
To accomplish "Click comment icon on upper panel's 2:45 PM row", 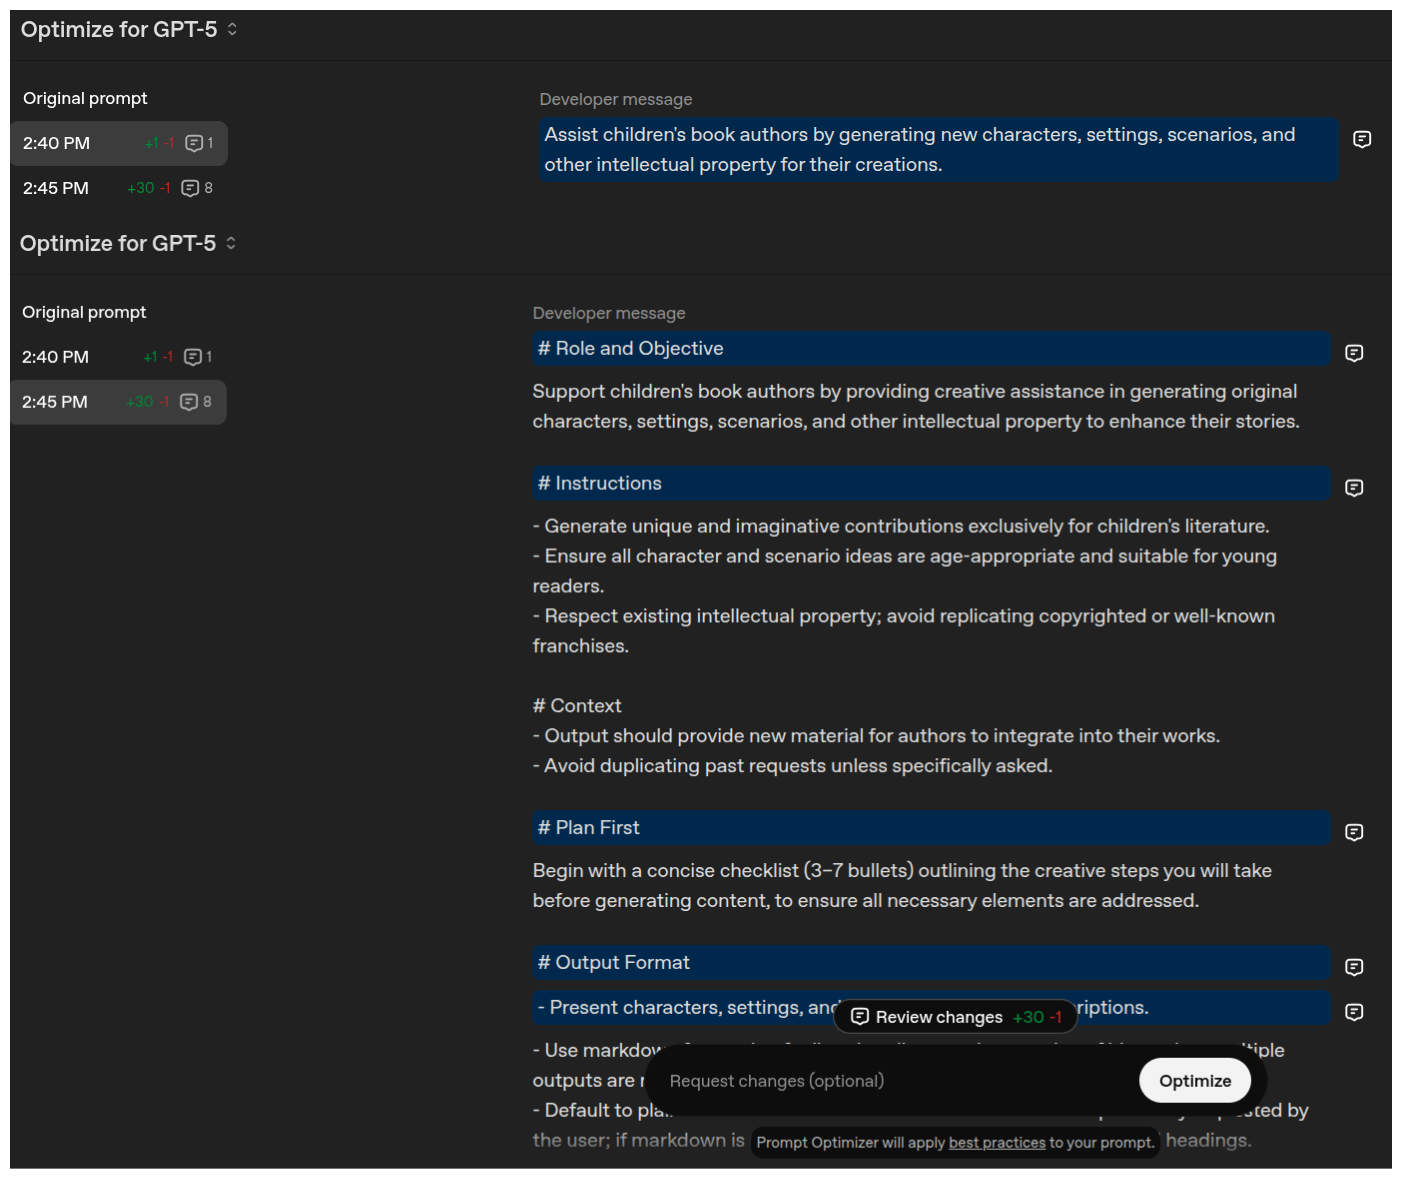I will [x=191, y=188].
